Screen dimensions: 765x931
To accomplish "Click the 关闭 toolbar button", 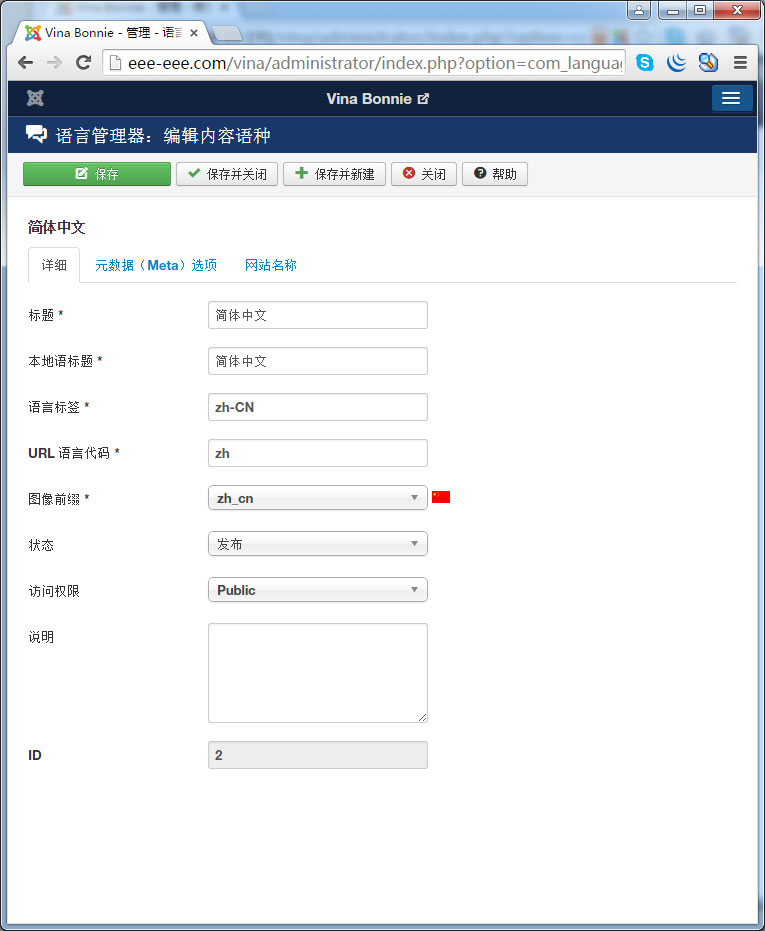I will pos(423,174).
